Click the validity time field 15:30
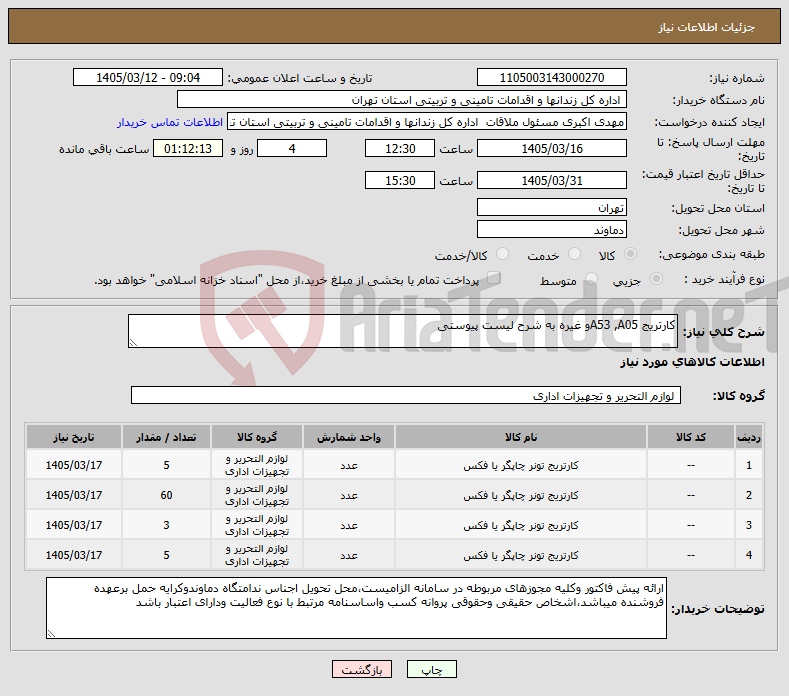This screenshot has height=696, width=789. point(400,180)
